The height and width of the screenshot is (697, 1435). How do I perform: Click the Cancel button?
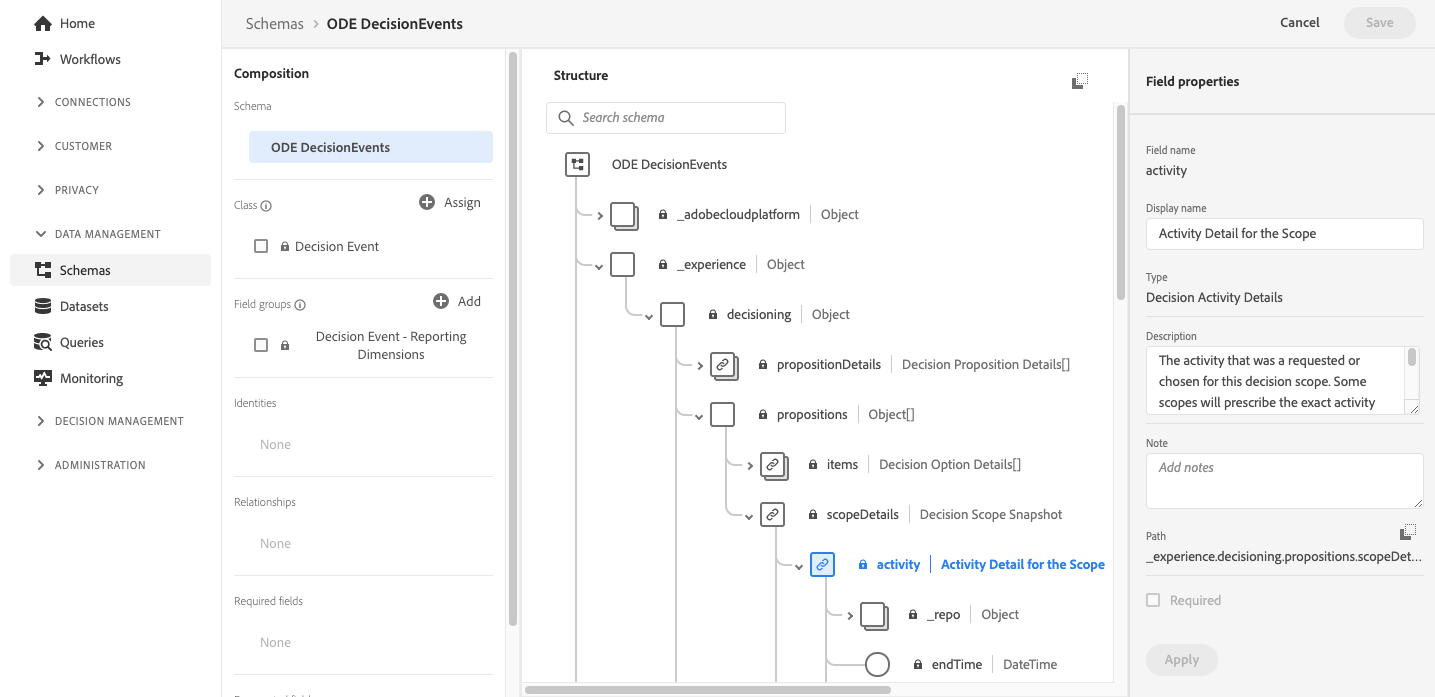coord(1299,23)
